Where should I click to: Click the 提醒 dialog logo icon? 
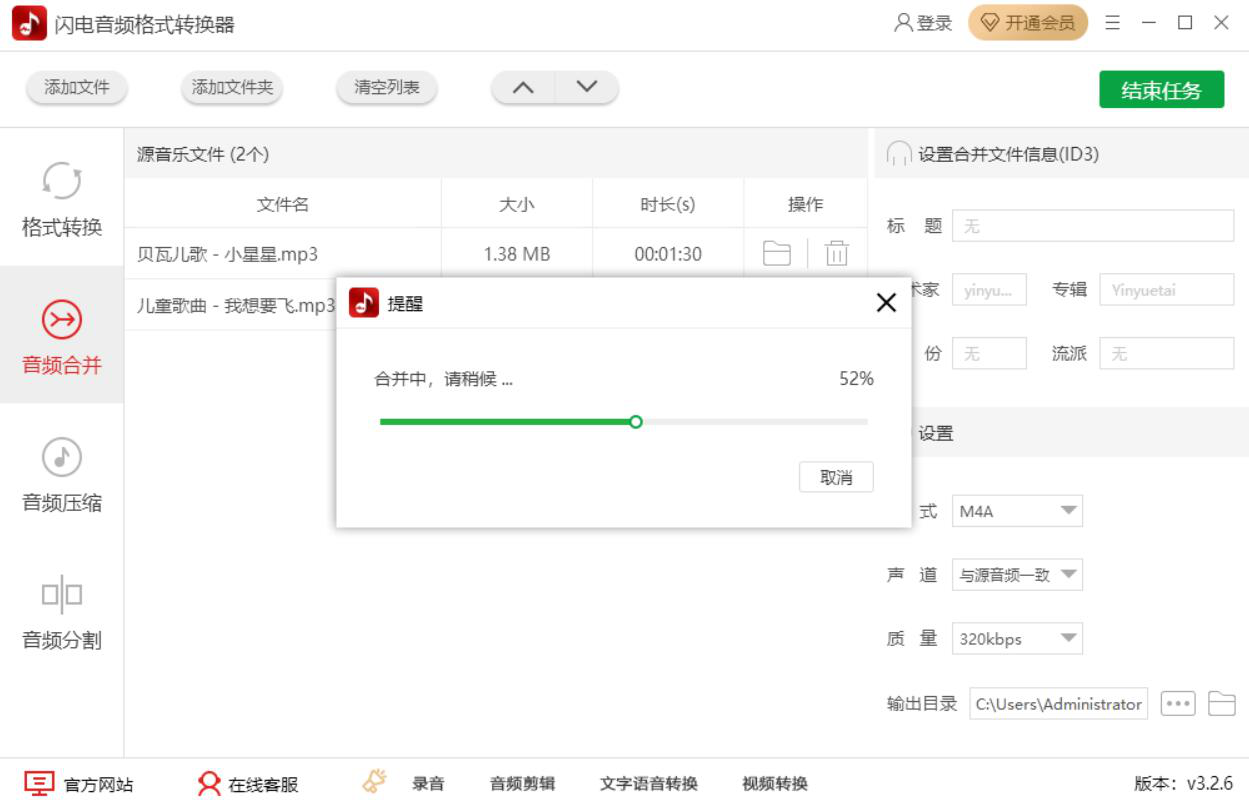tap(364, 303)
